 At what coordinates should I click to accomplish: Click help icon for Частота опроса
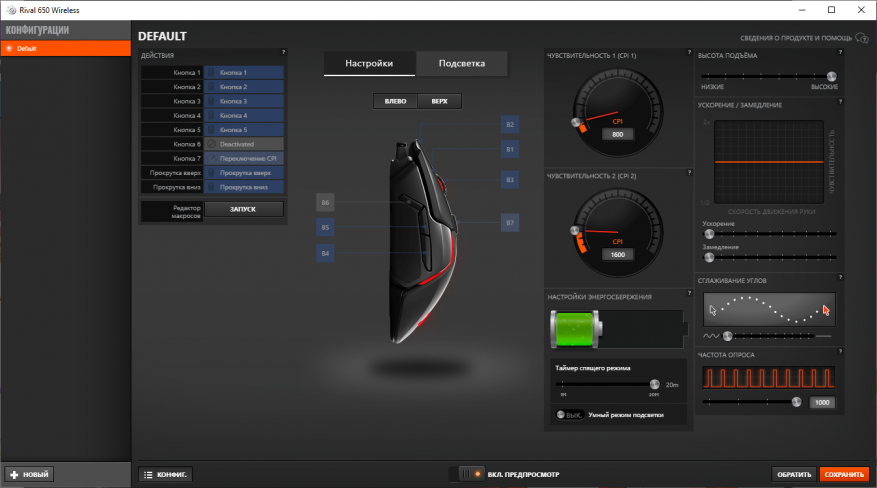pyautogui.click(x=840, y=352)
